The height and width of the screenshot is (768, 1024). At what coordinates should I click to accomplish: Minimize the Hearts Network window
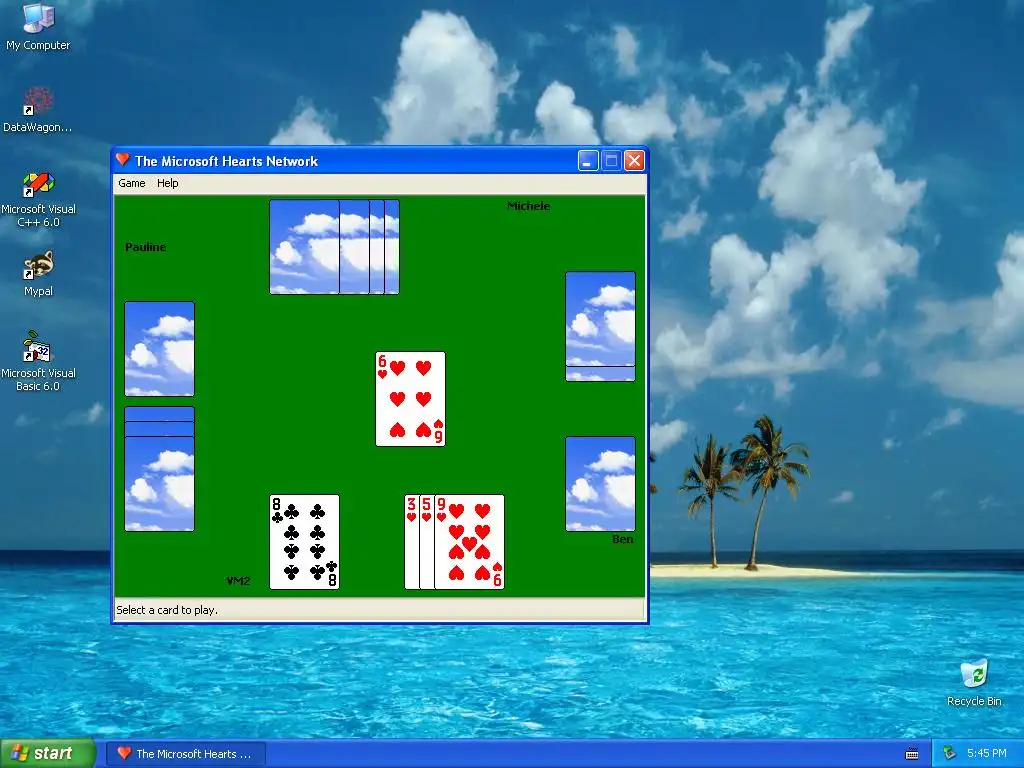pos(588,161)
